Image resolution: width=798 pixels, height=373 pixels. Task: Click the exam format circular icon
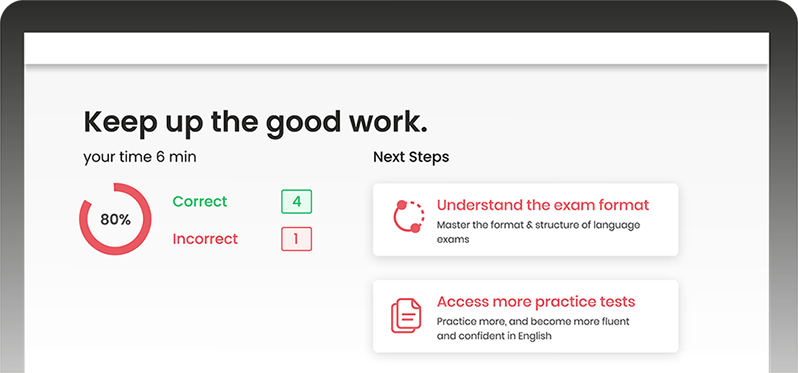408,217
